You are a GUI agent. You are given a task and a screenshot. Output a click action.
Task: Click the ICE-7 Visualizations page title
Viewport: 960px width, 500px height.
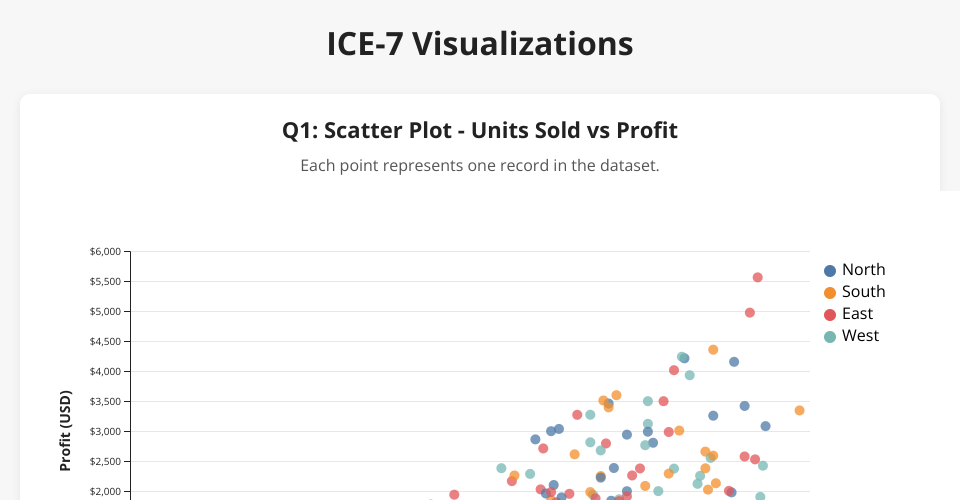coord(480,44)
